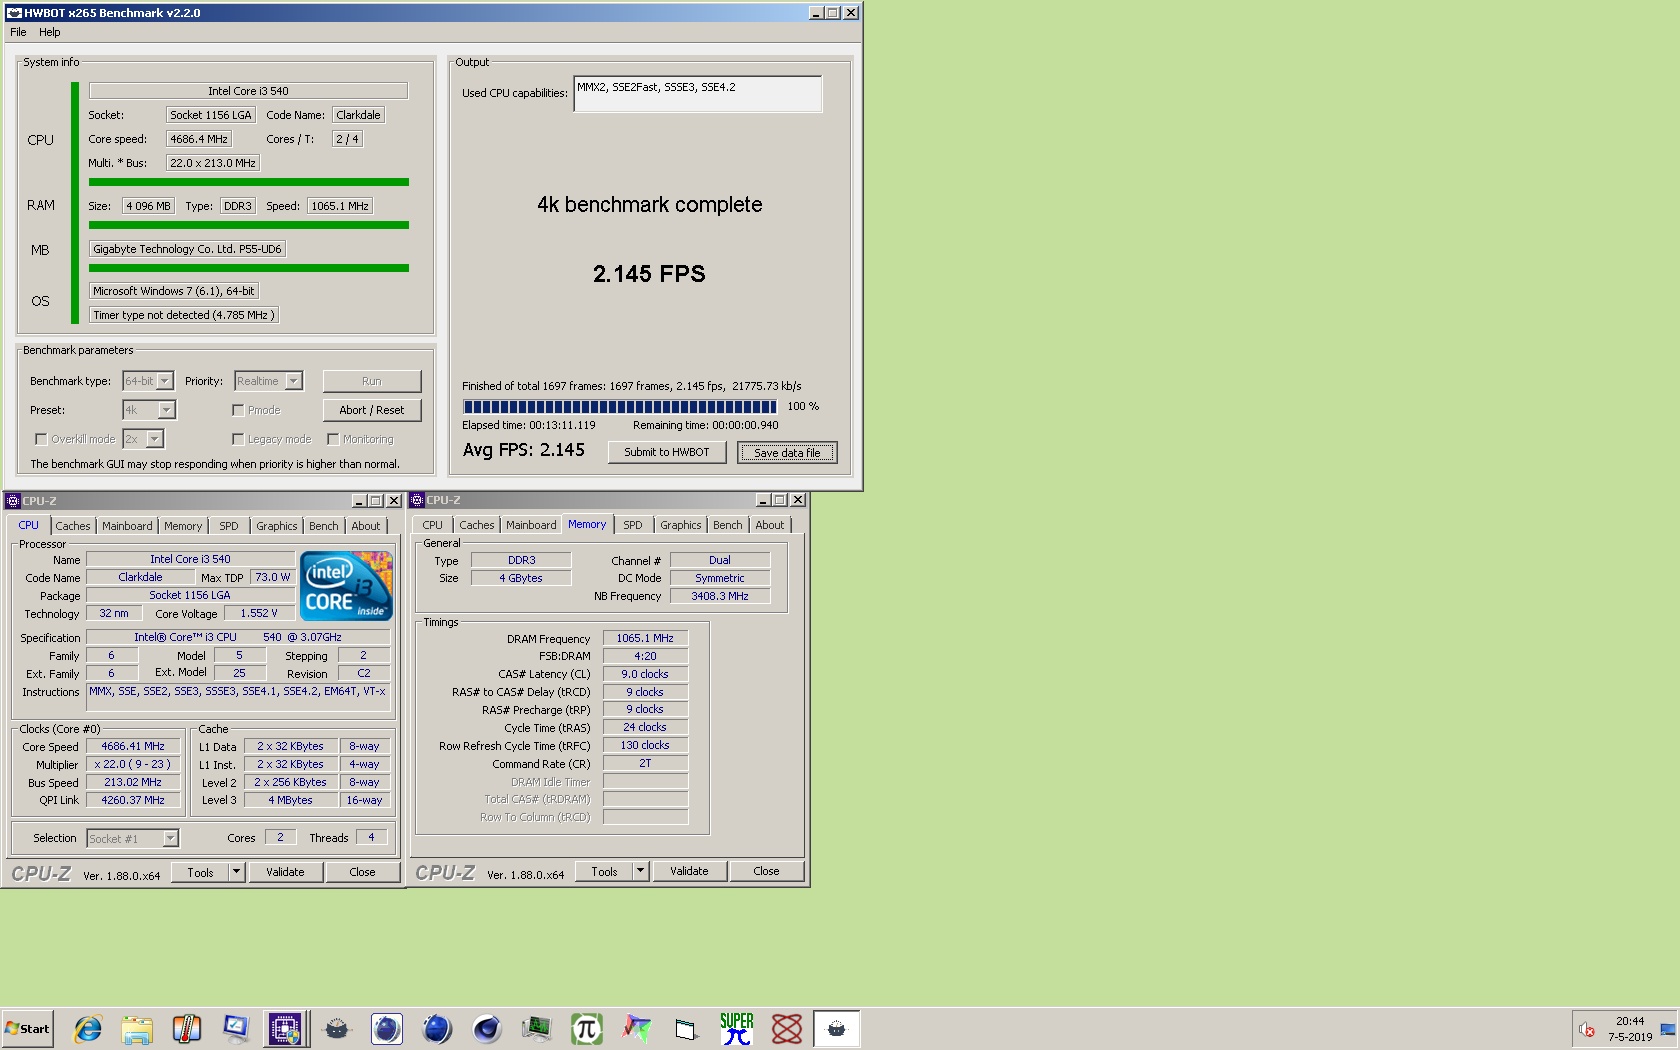Click the muted speaker tray icon
Image resolution: width=1680 pixels, height=1050 pixels.
pos(1587,1029)
